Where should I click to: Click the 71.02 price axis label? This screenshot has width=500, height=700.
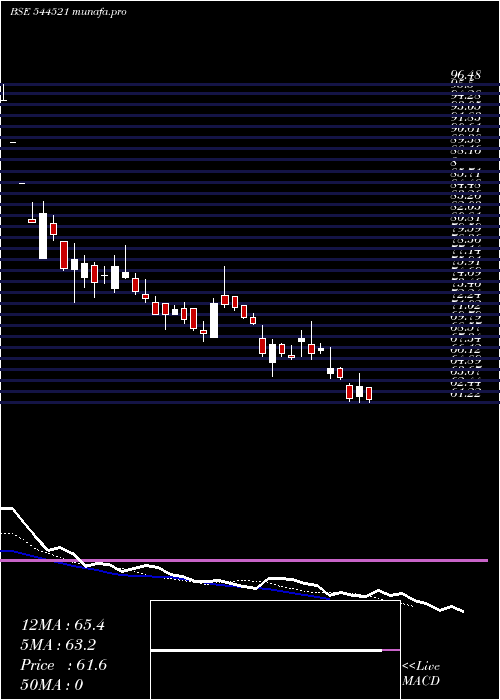466,306
